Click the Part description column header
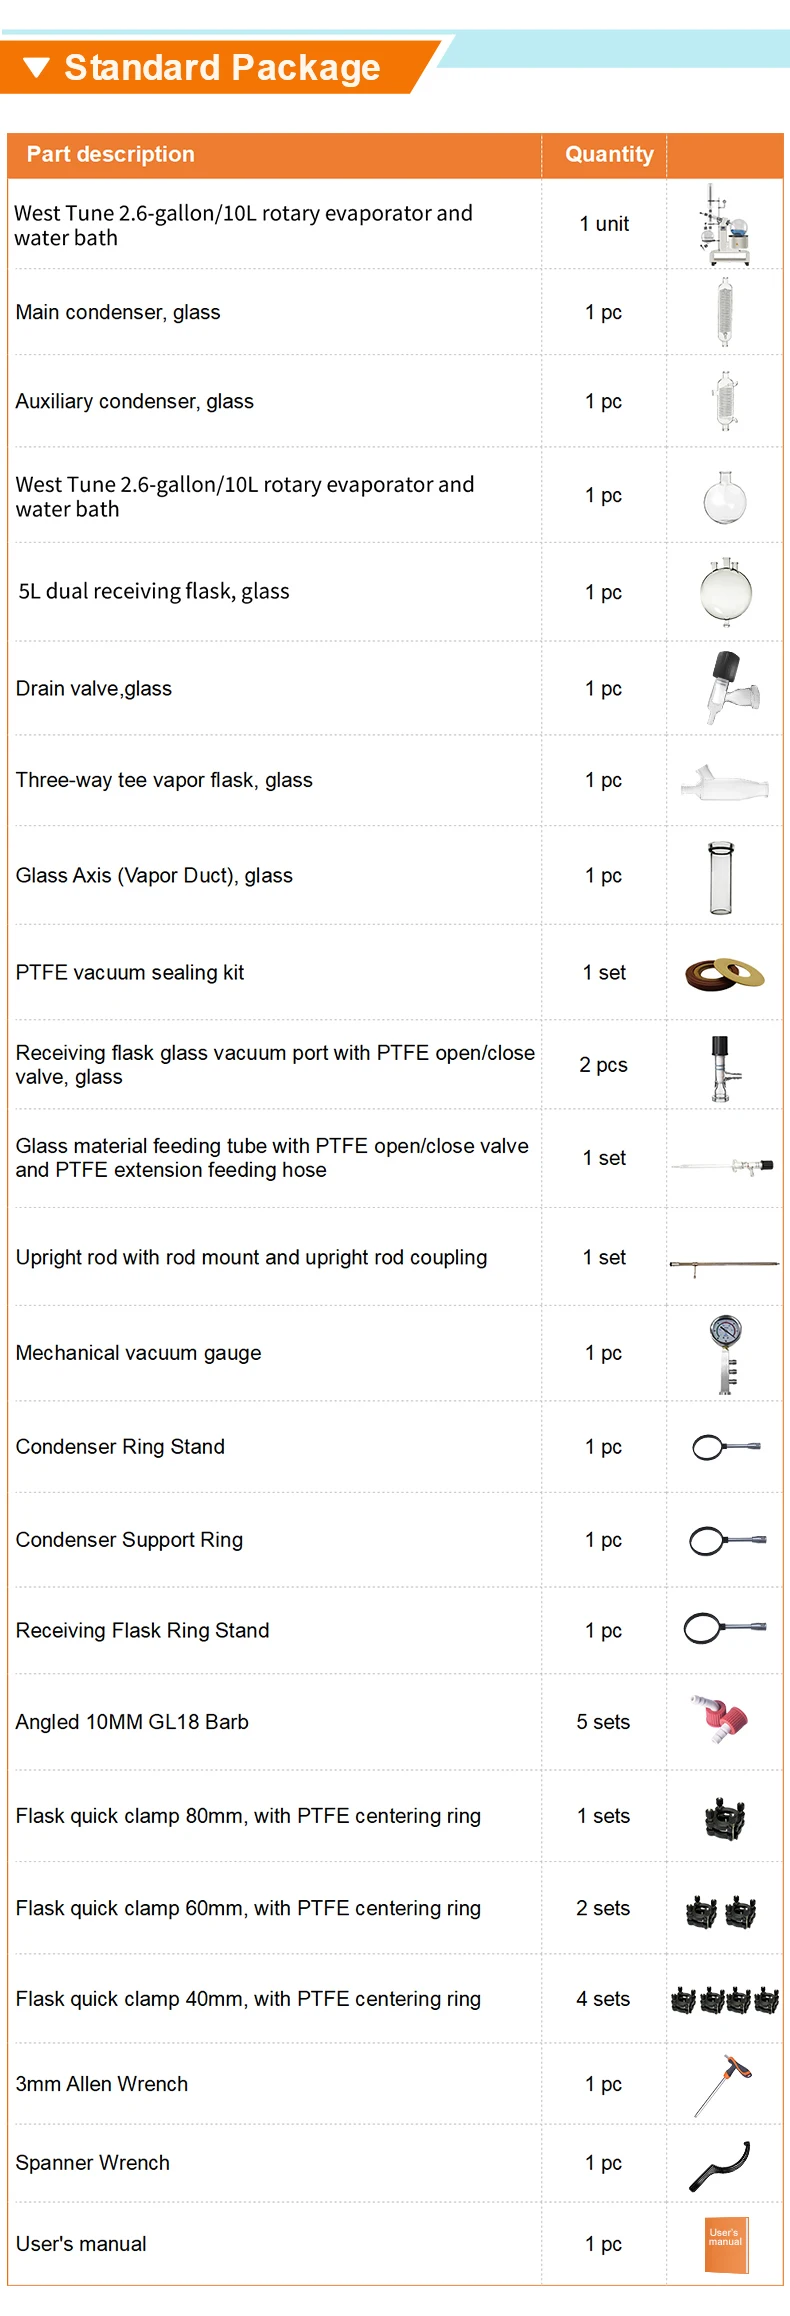Image resolution: width=790 pixels, height=2316 pixels. pyautogui.click(x=111, y=154)
